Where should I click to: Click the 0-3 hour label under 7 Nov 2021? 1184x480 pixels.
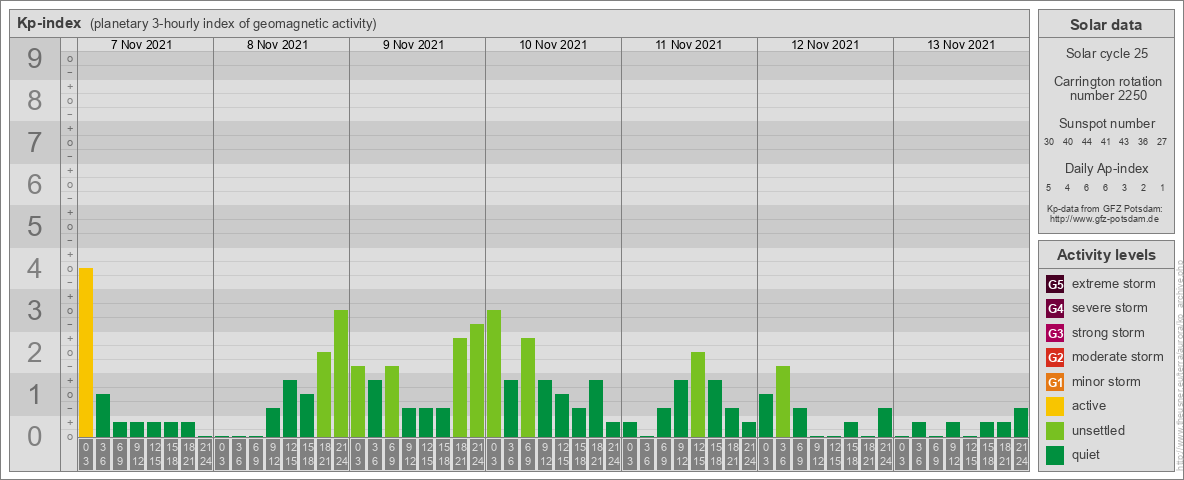click(86, 455)
